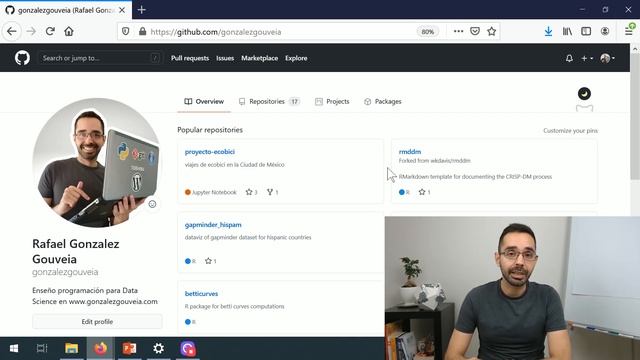This screenshot has width=640, height=360.
Task: Open the page actions three-dot menu
Action: (x=458, y=31)
